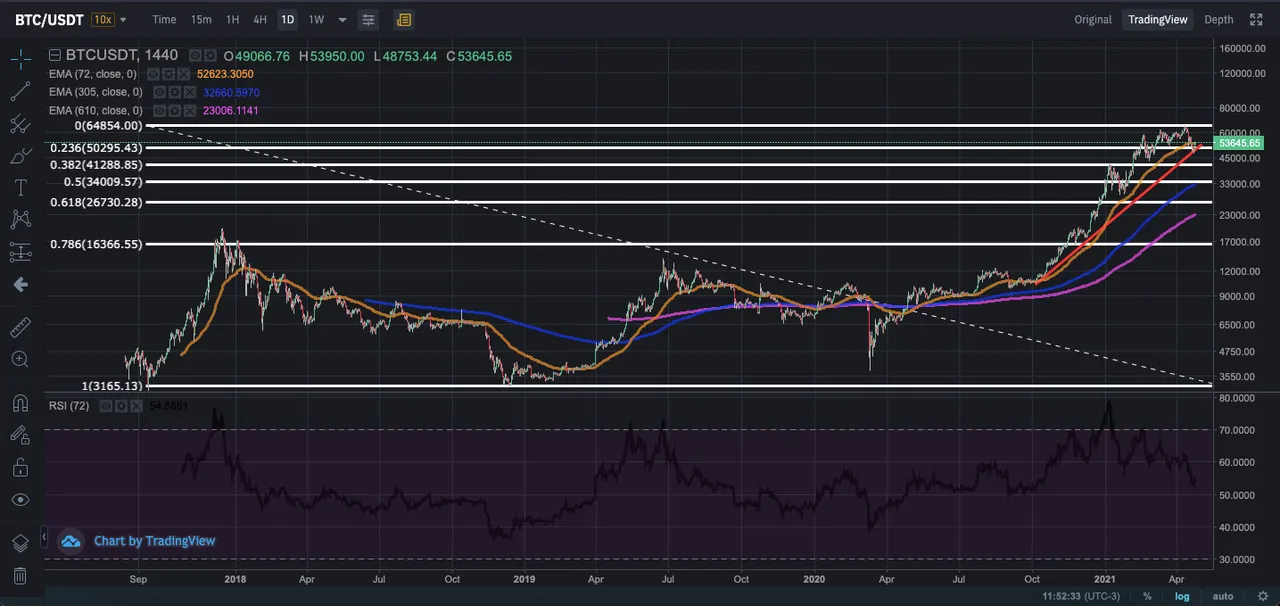Toggle log scale mode
1280x606 pixels.
coord(1182,596)
